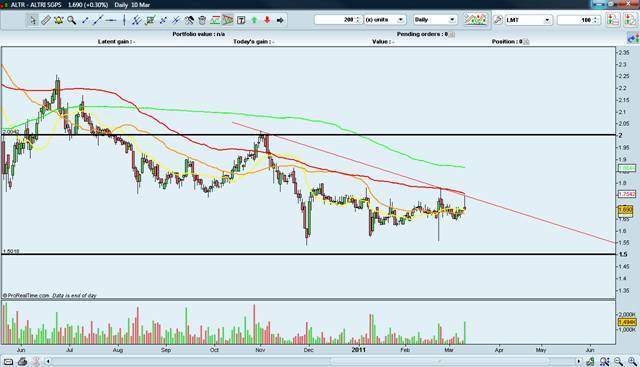Click the Latent gain label
The height and width of the screenshot is (367, 640).
point(116,42)
